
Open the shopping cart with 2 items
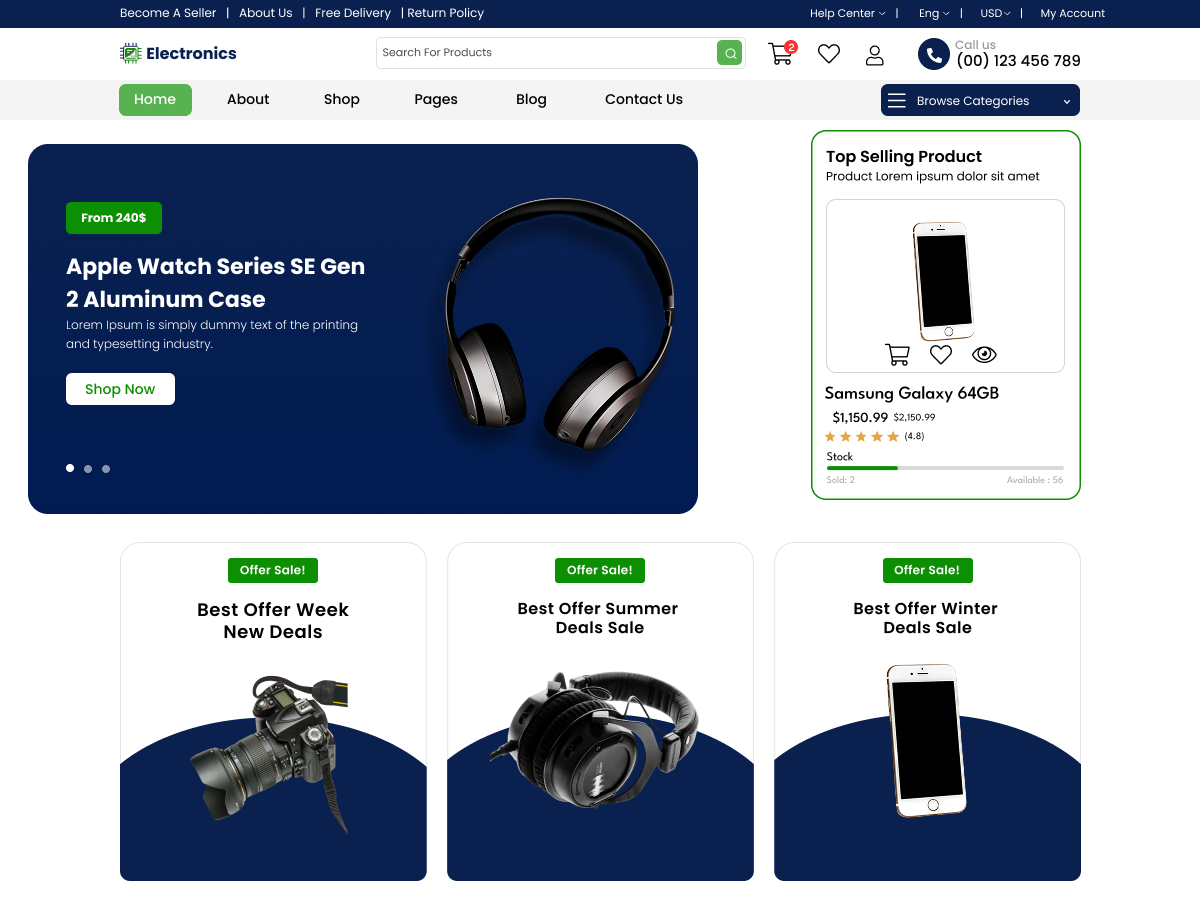781,53
